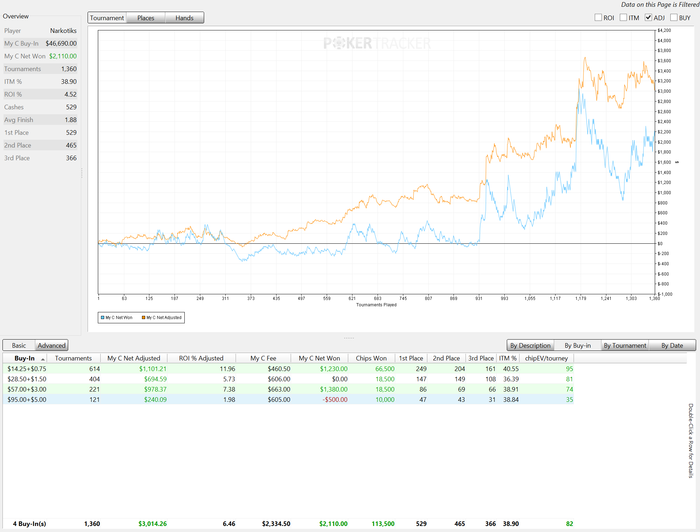700x532 pixels.
Task: Sort by My C Net Won column
Action: pos(320,358)
